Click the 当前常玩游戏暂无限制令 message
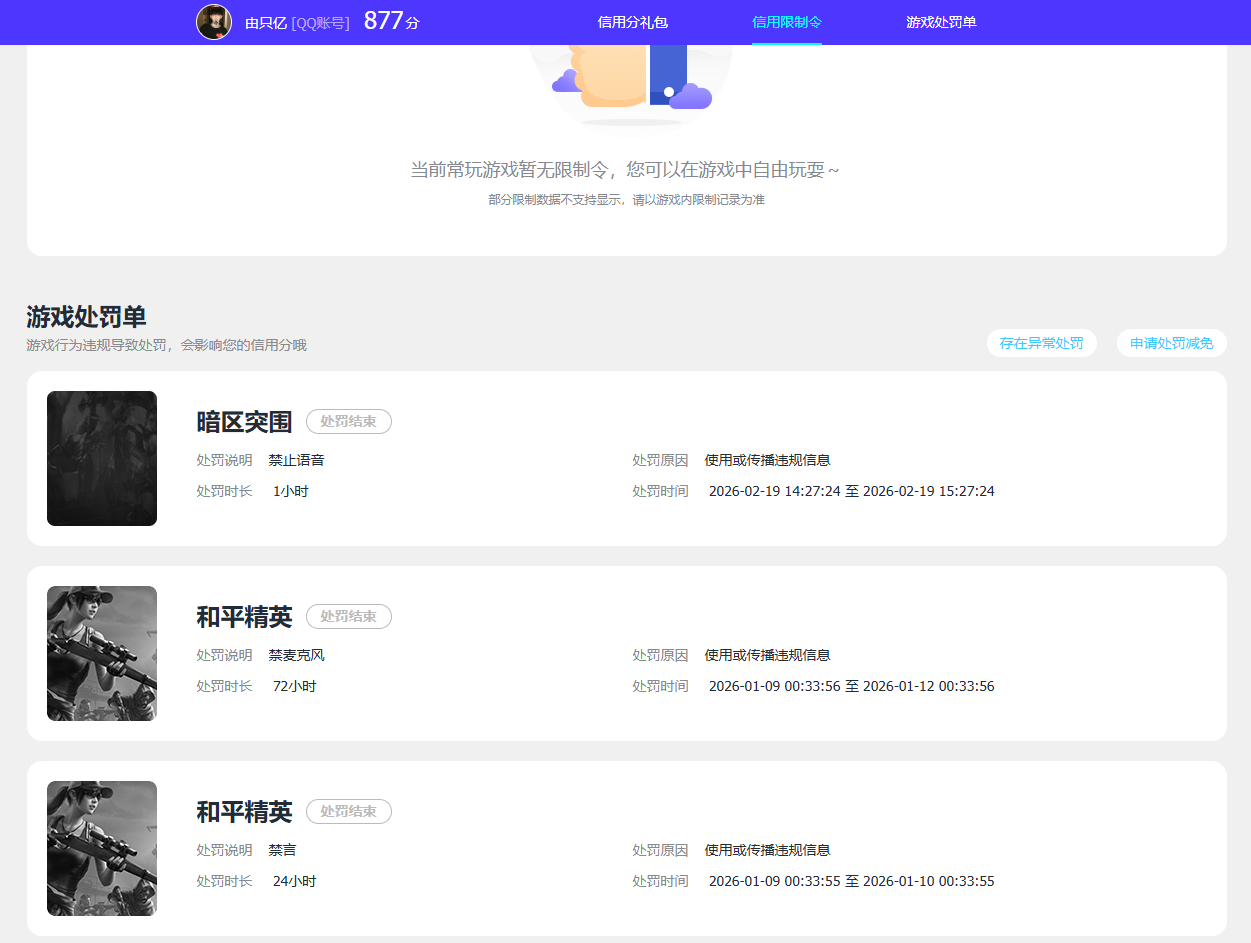This screenshot has height=943, width=1251. (x=625, y=169)
